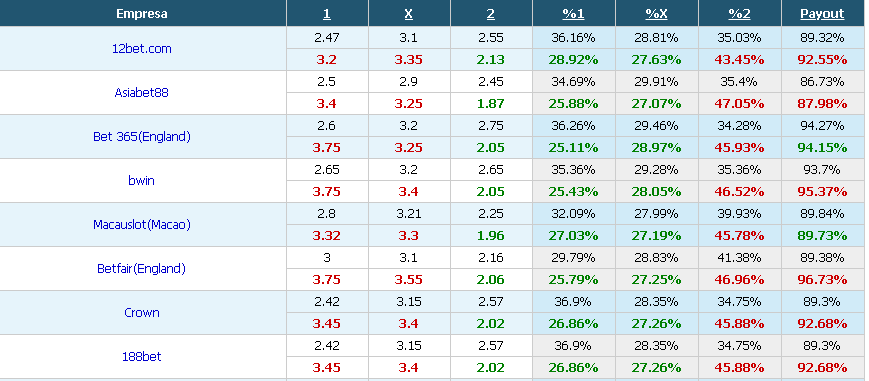Image resolution: width=869 pixels, height=381 pixels.
Task: Sort by the %X column header
Action: [656, 14]
